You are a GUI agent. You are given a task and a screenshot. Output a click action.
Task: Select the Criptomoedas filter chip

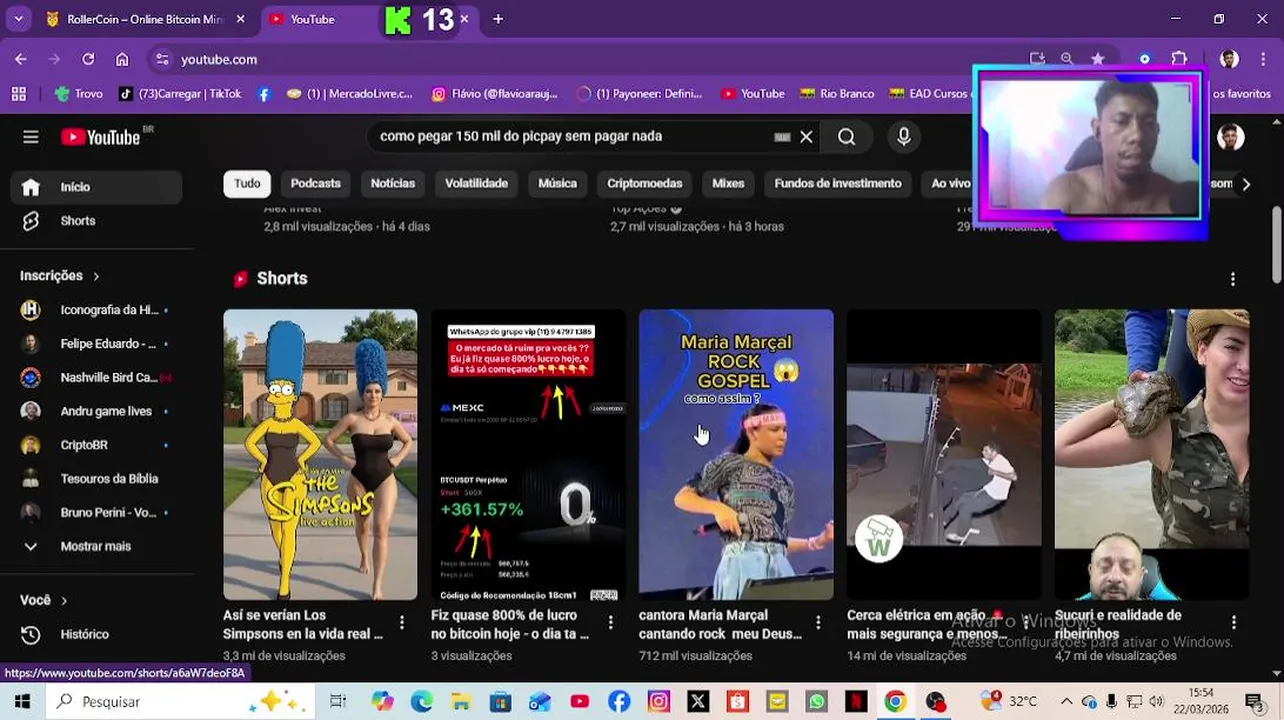tap(645, 184)
